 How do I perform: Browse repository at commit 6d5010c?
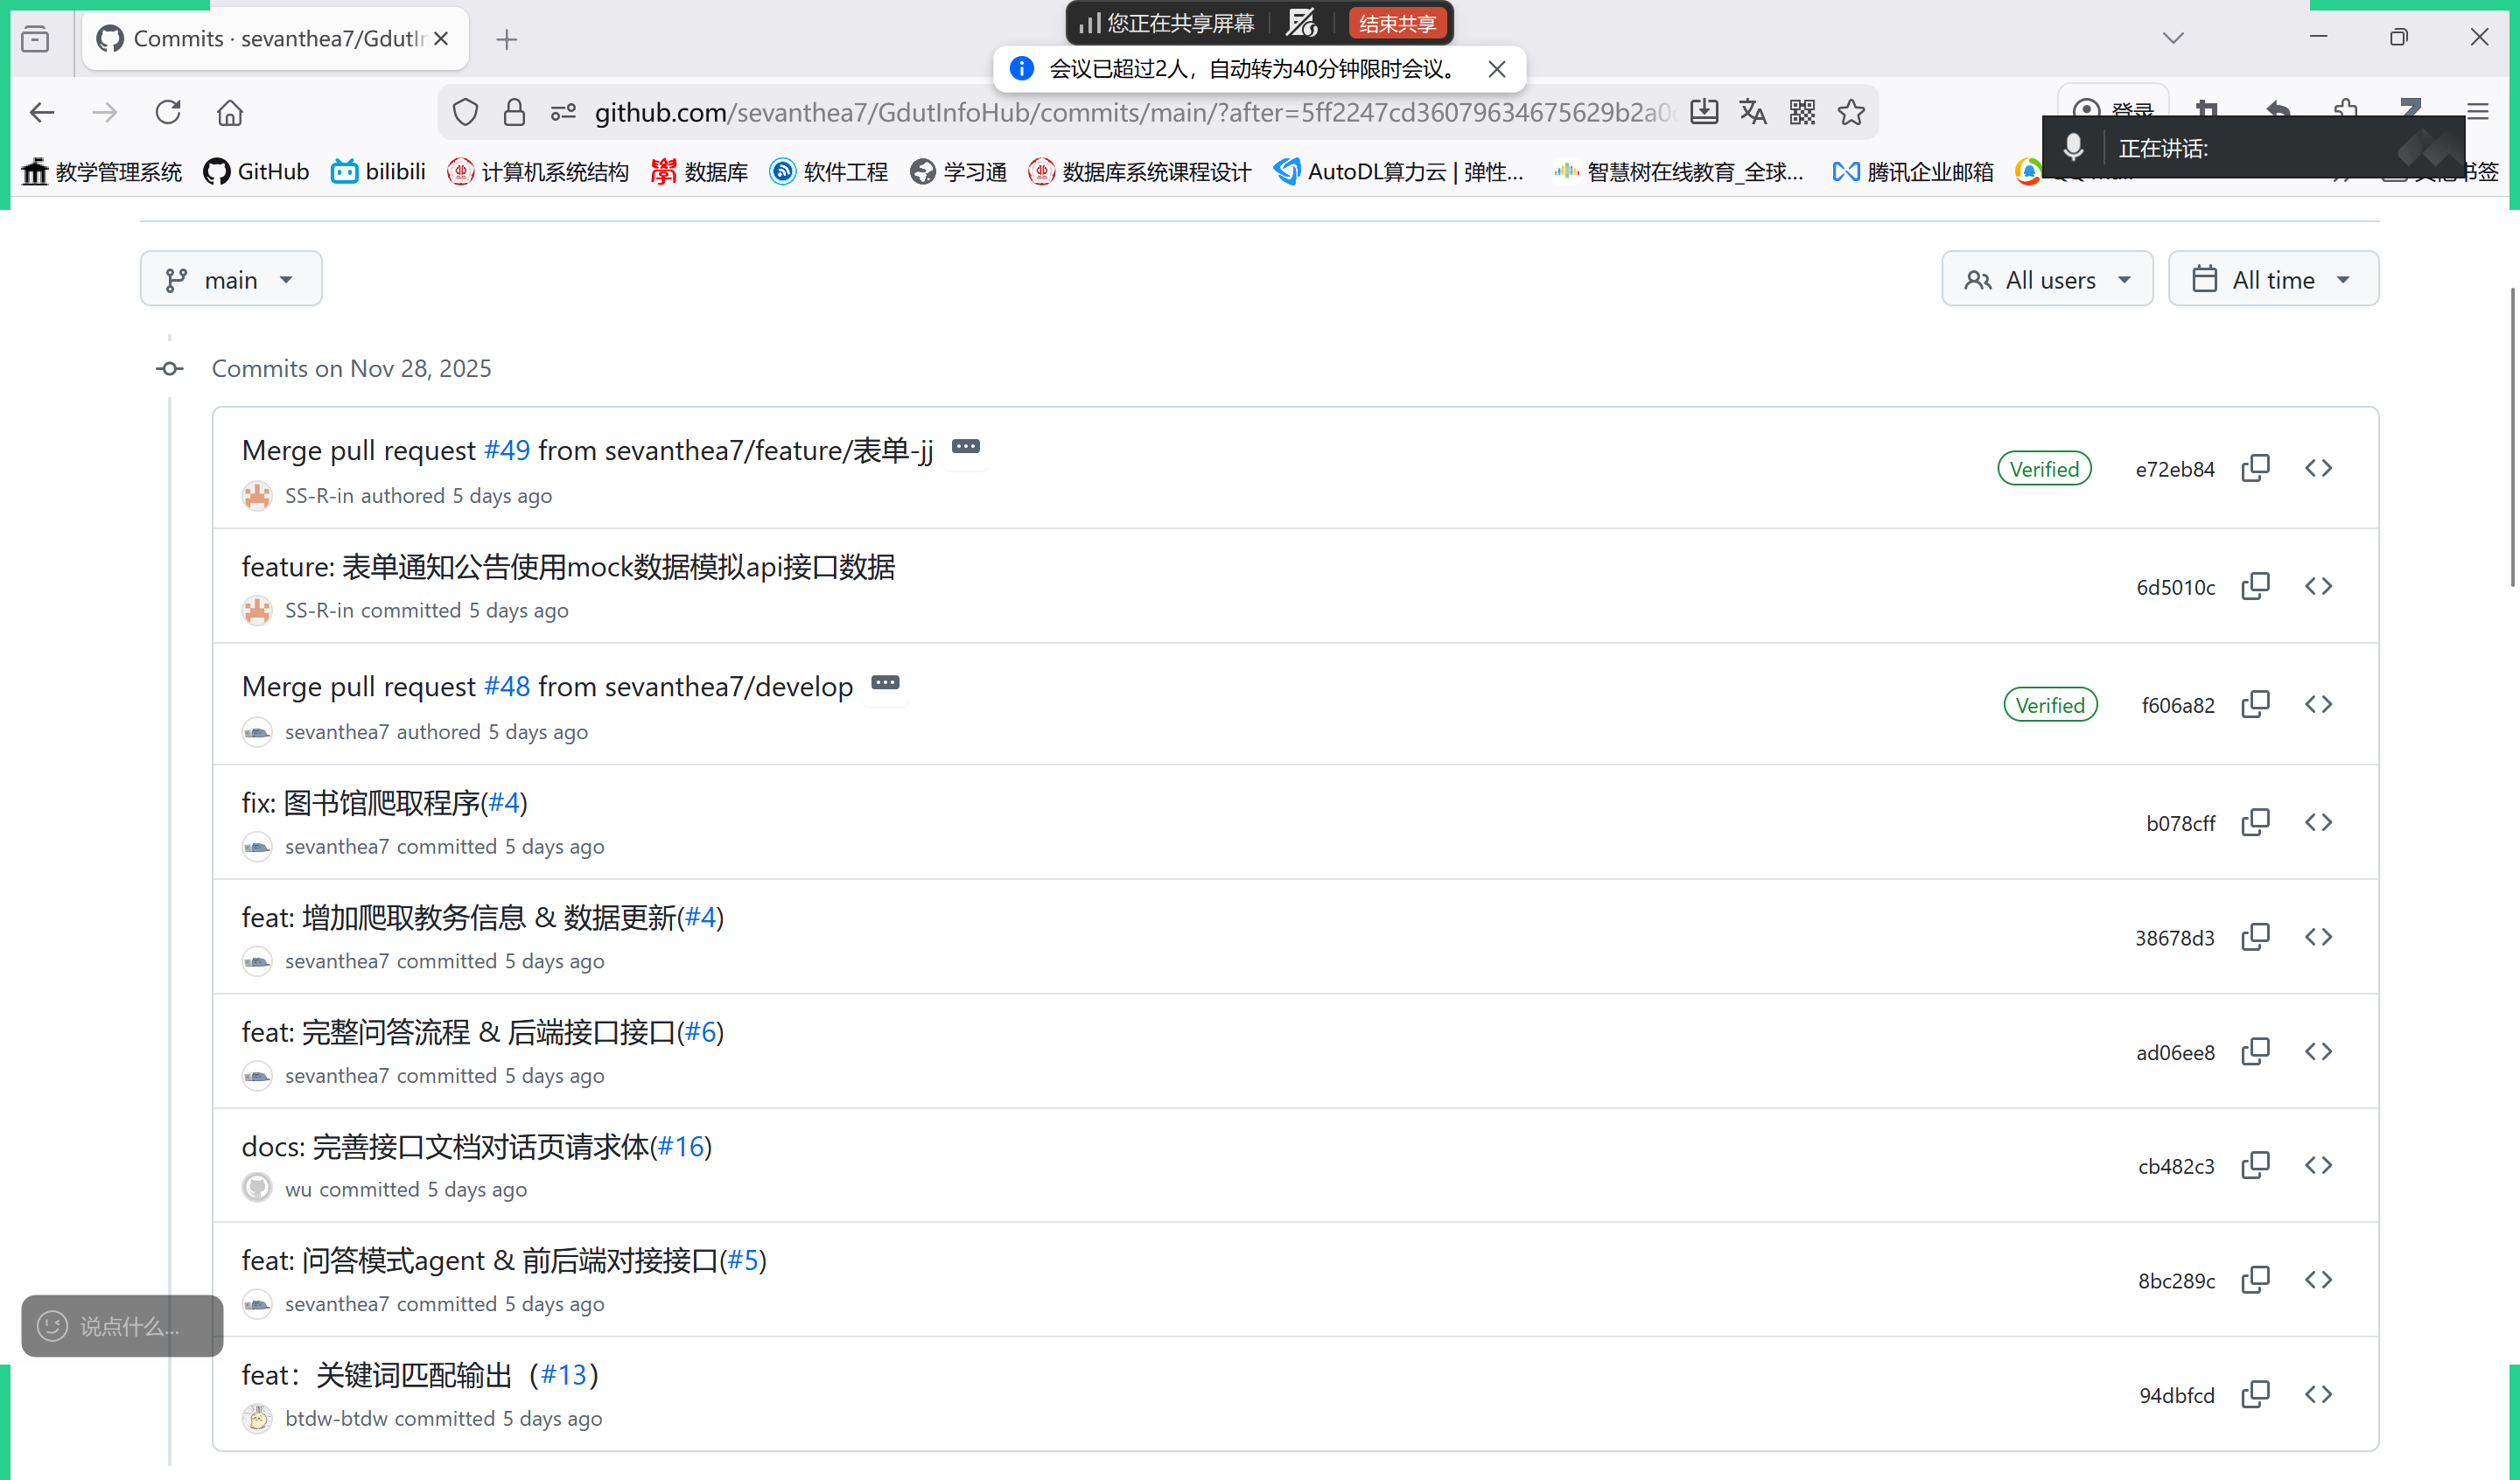click(2318, 586)
